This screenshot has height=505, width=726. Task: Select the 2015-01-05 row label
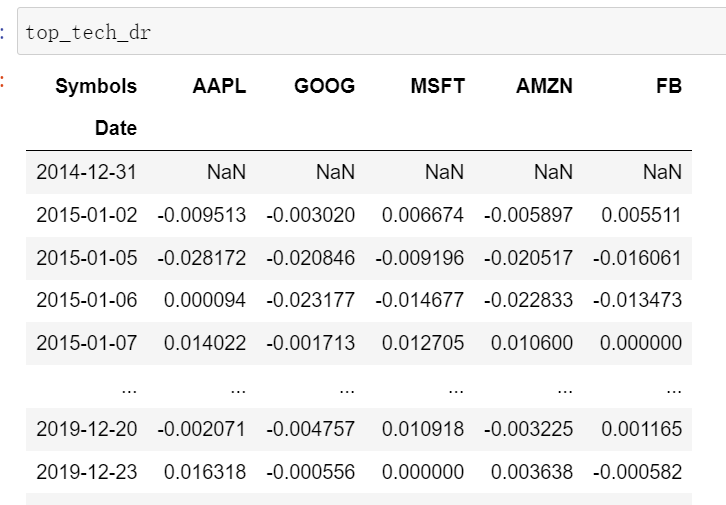point(86,258)
